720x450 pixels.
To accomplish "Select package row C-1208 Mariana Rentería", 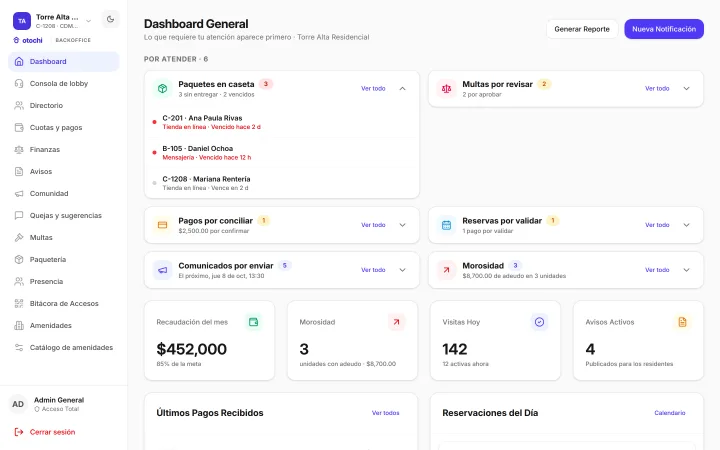I will 281,183.
